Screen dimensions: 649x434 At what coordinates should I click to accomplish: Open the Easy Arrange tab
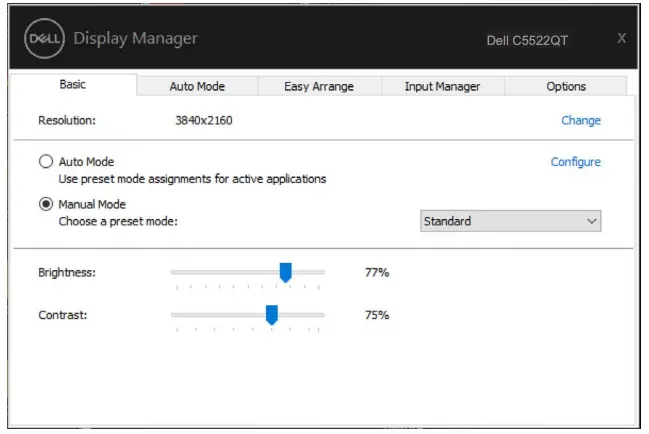click(x=318, y=86)
